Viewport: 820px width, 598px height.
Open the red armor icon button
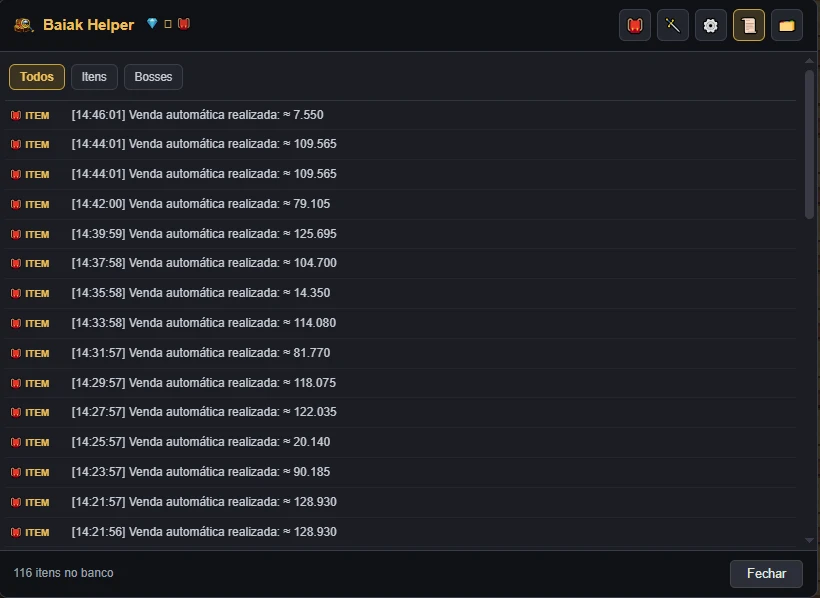coord(635,25)
